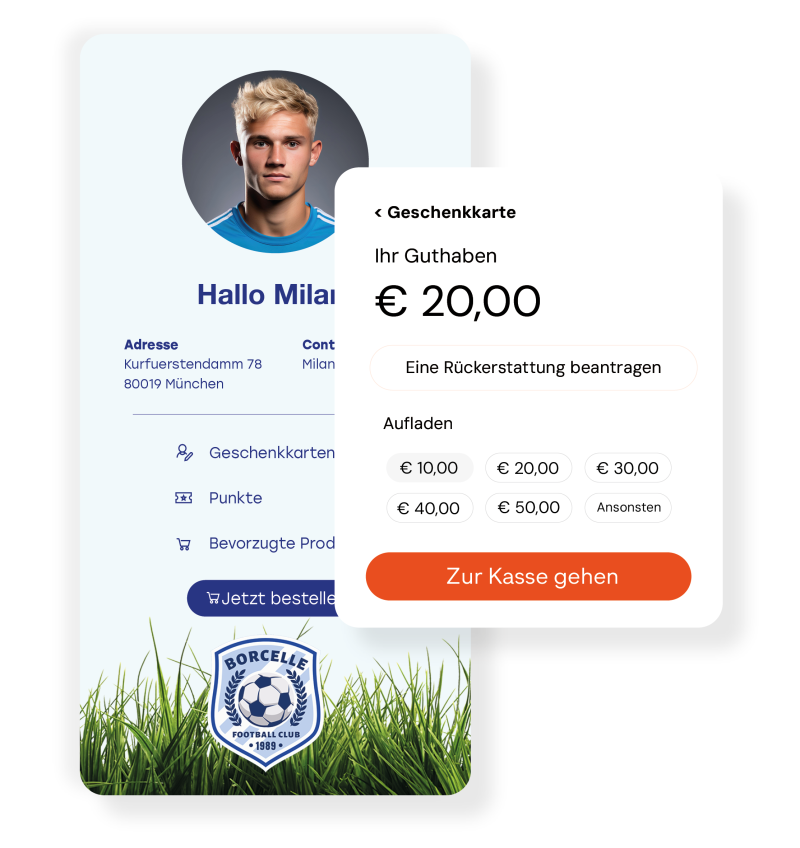The image size is (800, 848).
Task: Request a refund via Eine Rückerstattung beantragen
Action: [533, 368]
